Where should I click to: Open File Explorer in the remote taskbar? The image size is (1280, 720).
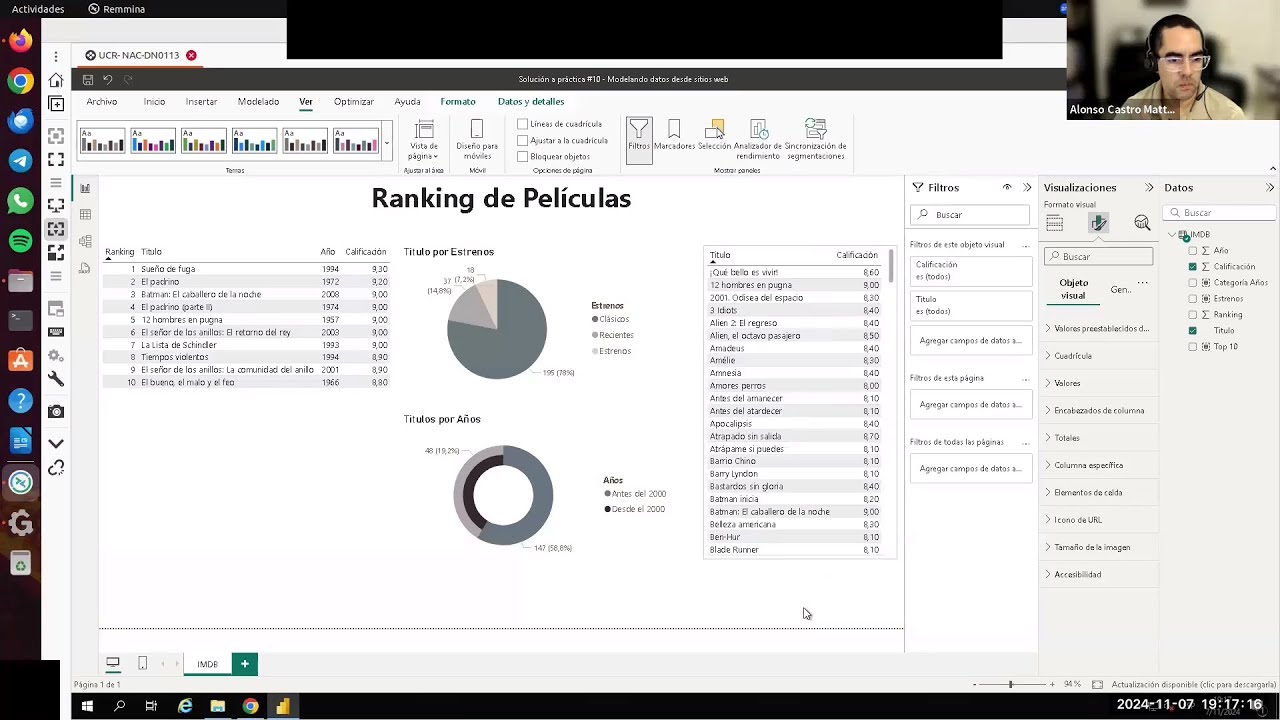click(x=217, y=706)
